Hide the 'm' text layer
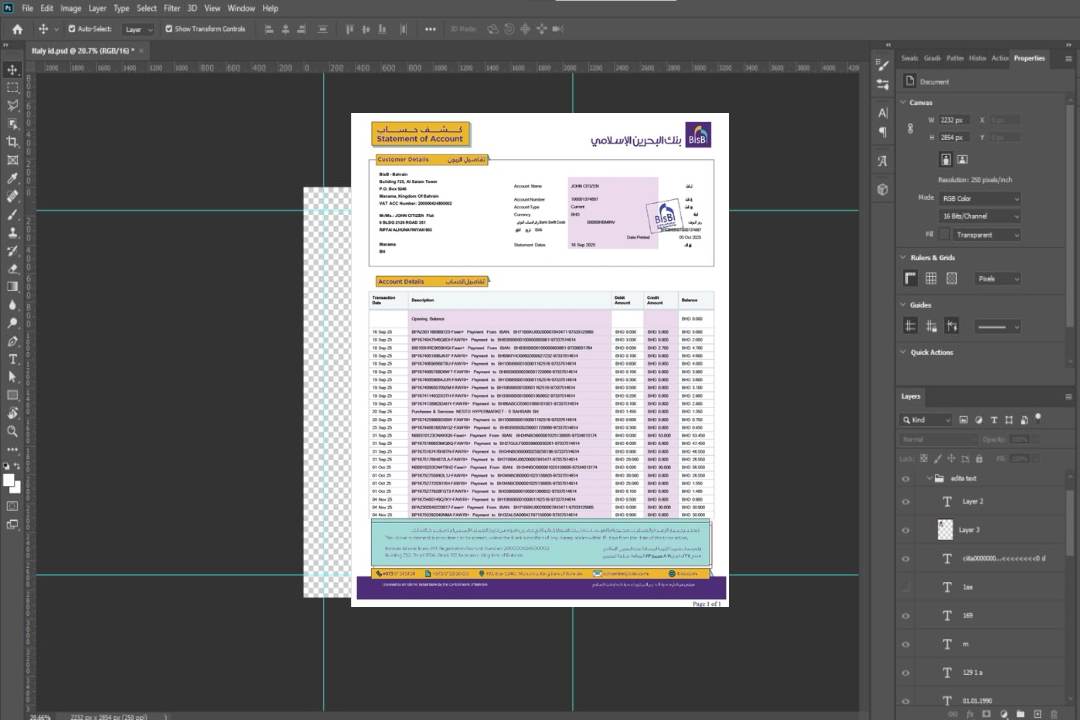The image size is (1080, 720). point(906,644)
